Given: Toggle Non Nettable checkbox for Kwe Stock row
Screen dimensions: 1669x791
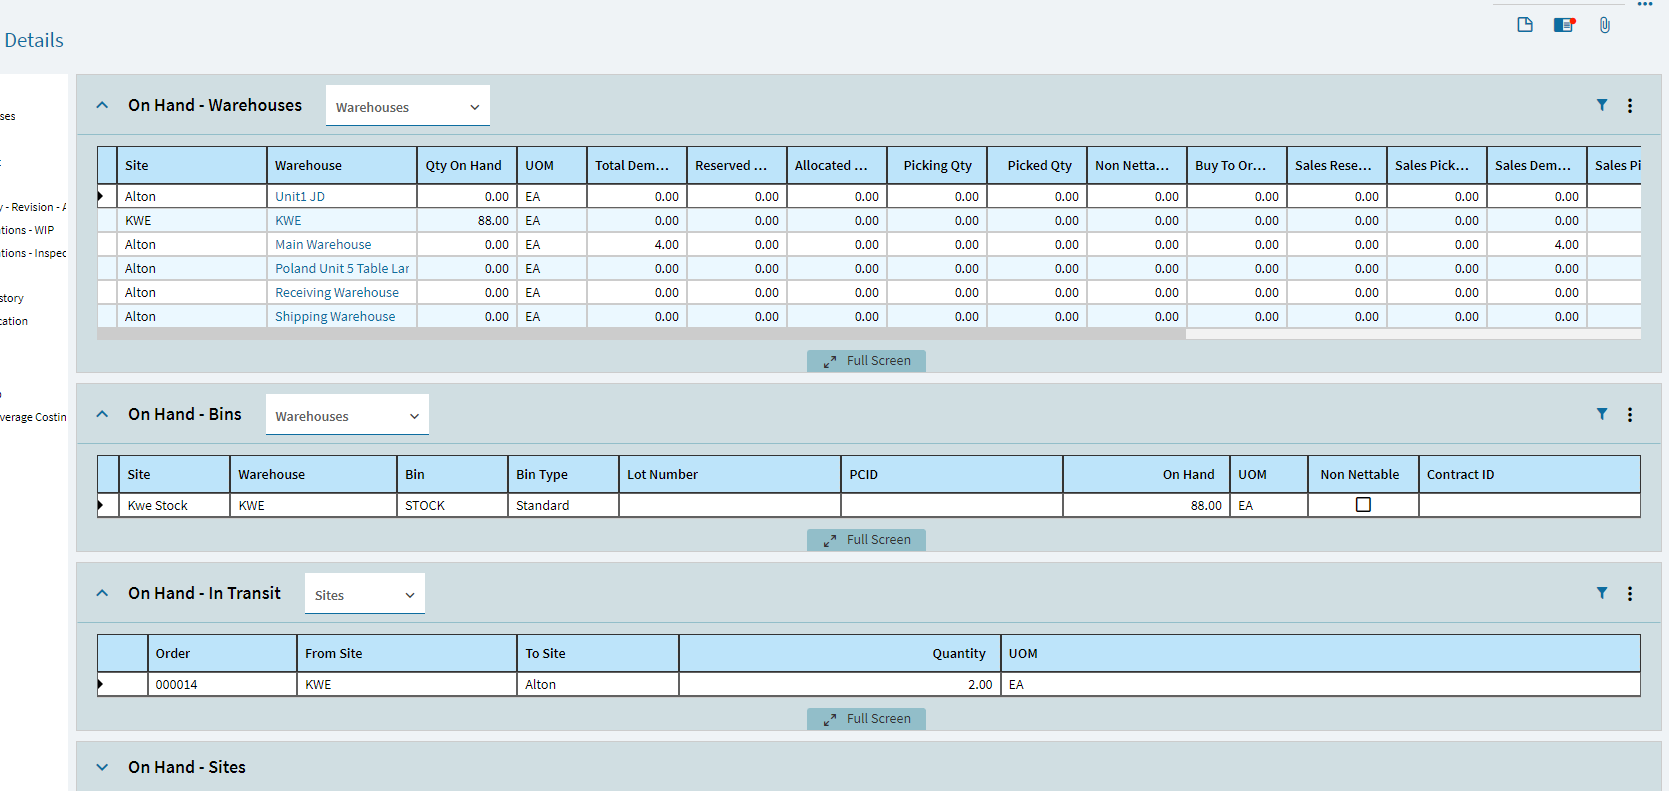Looking at the screenshot, I should tap(1363, 505).
